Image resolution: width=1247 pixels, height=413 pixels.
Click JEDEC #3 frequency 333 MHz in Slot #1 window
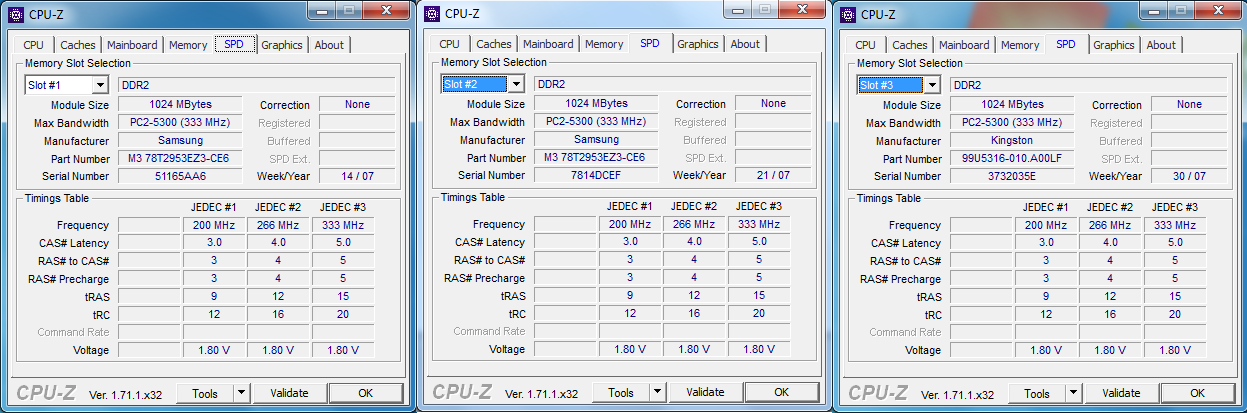click(342, 225)
